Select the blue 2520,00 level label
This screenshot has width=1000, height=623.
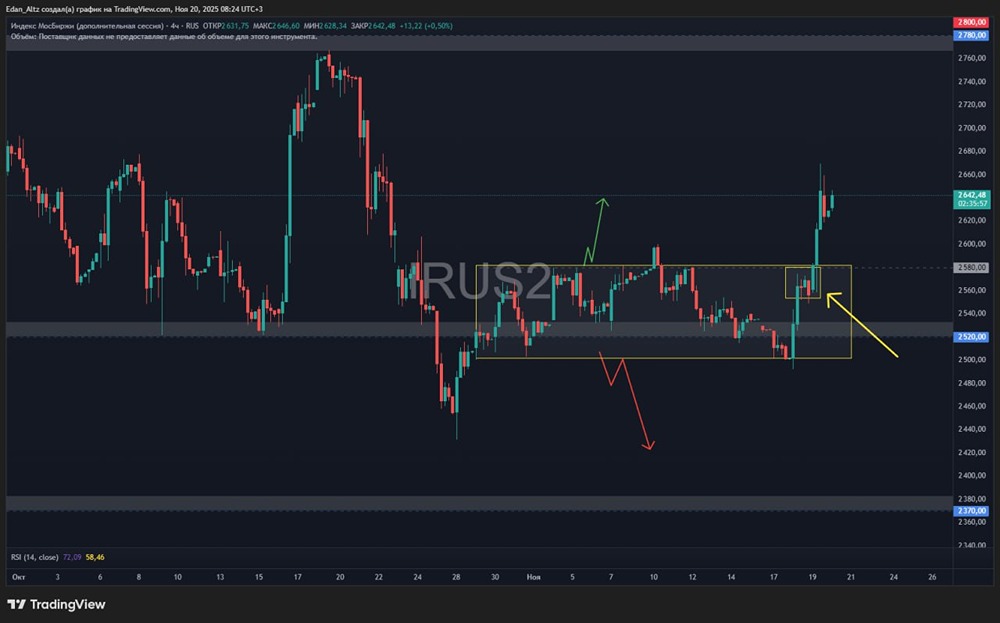point(971,337)
